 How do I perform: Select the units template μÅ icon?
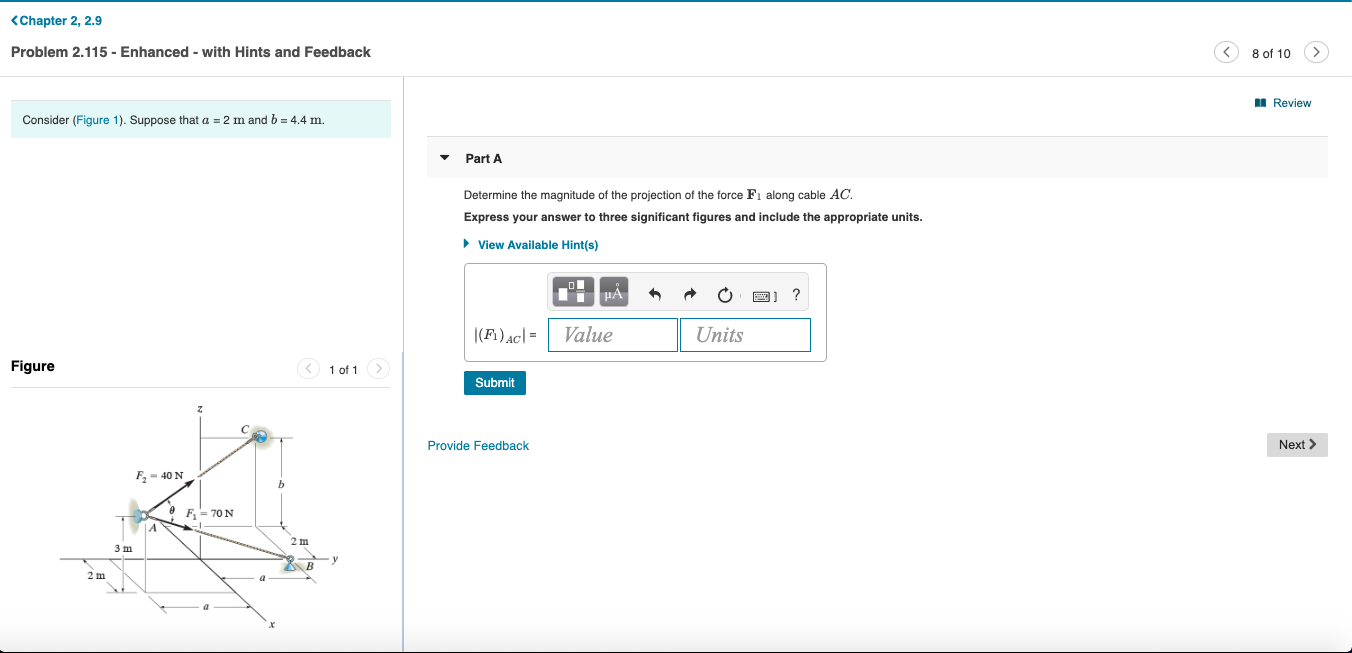point(613,291)
